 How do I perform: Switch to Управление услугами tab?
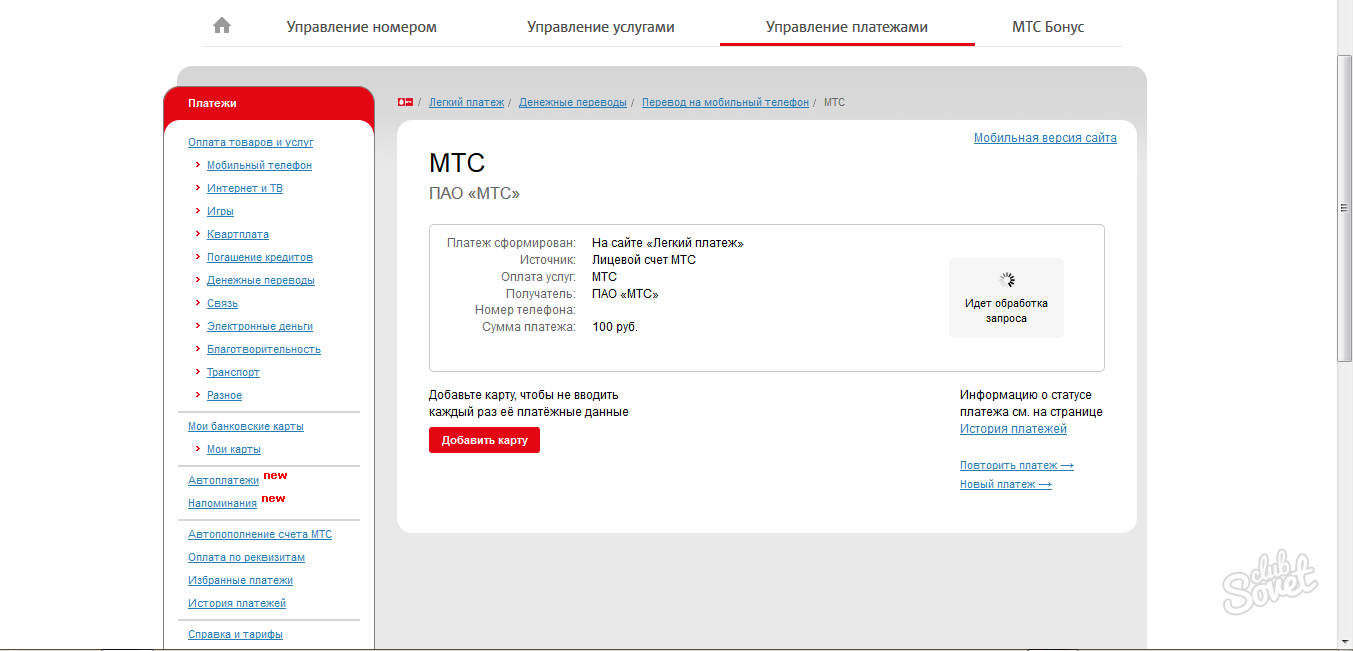pos(600,27)
